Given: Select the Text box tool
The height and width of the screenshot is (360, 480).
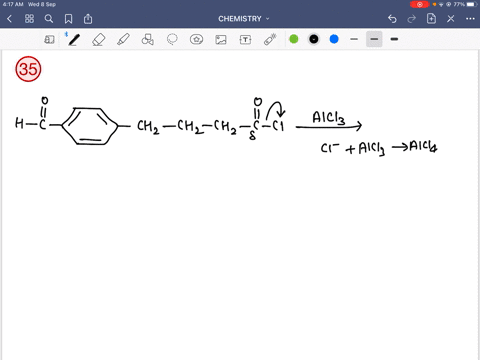Looking at the screenshot, I should coord(245,40).
